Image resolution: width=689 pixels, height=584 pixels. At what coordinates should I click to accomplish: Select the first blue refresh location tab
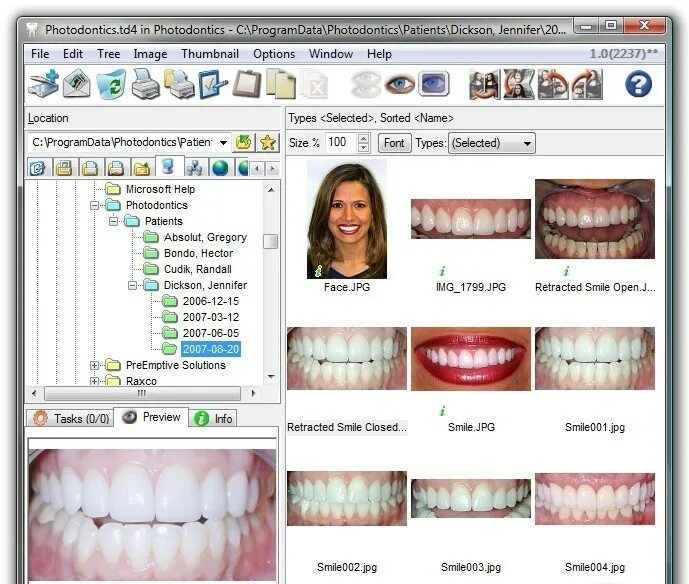pyautogui.click(x=38, y=167)
